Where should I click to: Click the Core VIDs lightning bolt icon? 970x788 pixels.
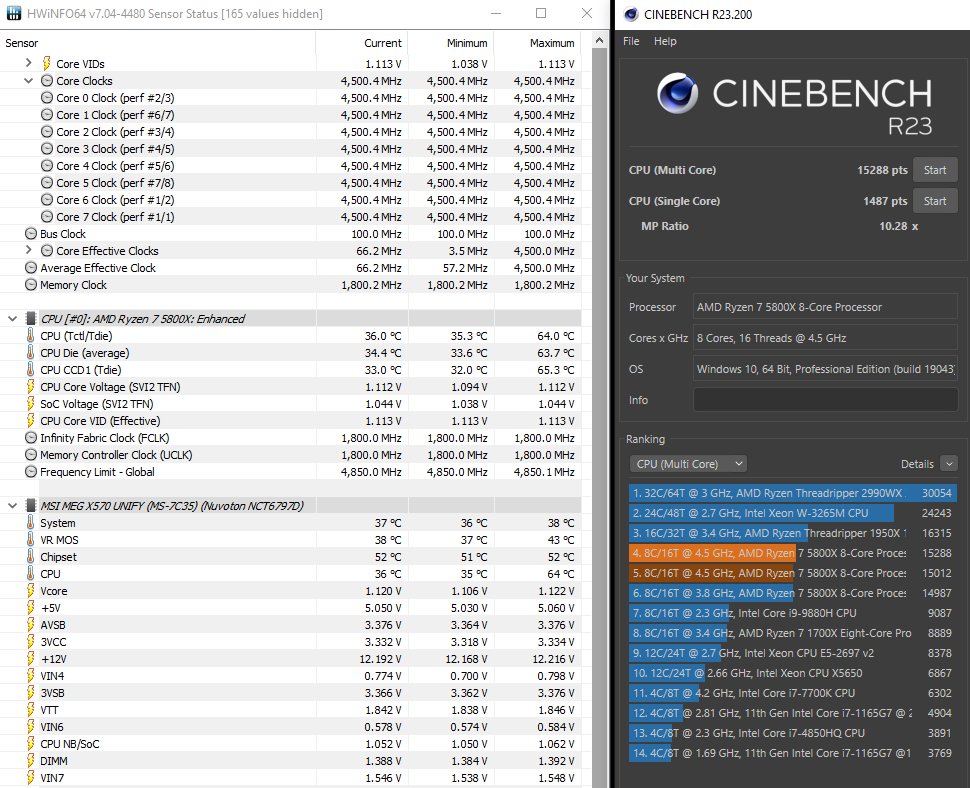click(46, 64)
